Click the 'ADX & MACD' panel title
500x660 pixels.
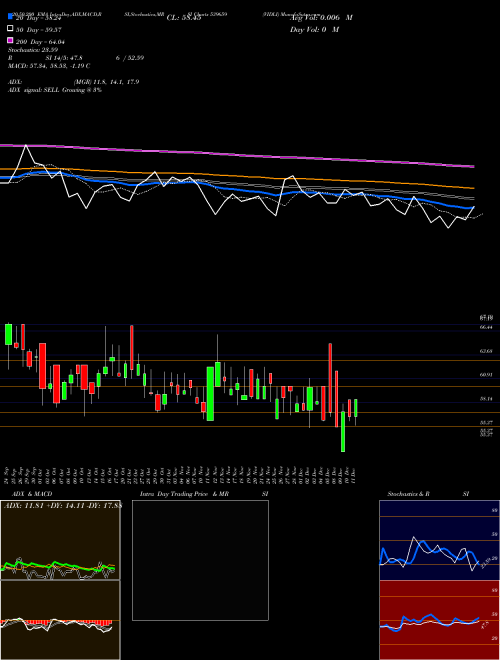(32, 494)
